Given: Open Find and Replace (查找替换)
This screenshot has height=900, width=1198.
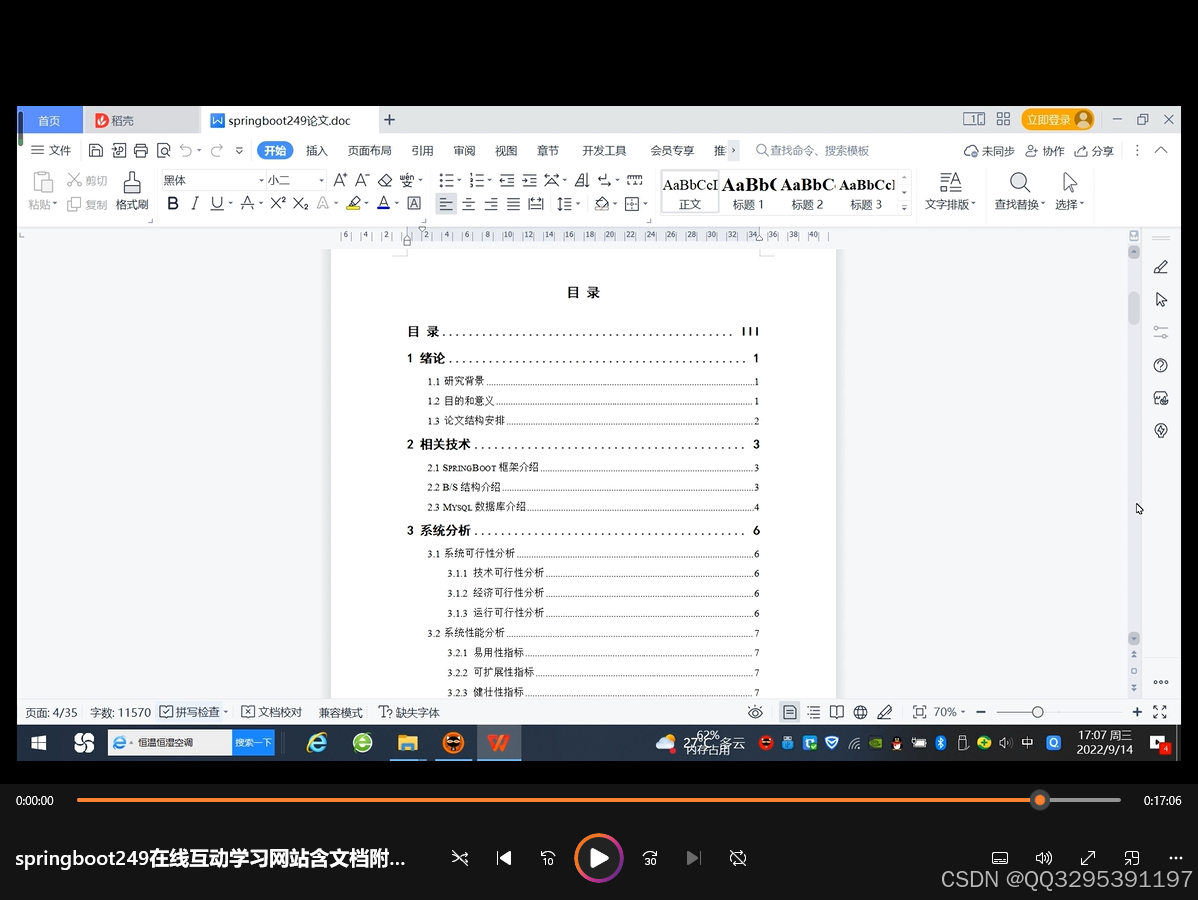Looking at the screenshot, I should click(x=1019, y=192).
